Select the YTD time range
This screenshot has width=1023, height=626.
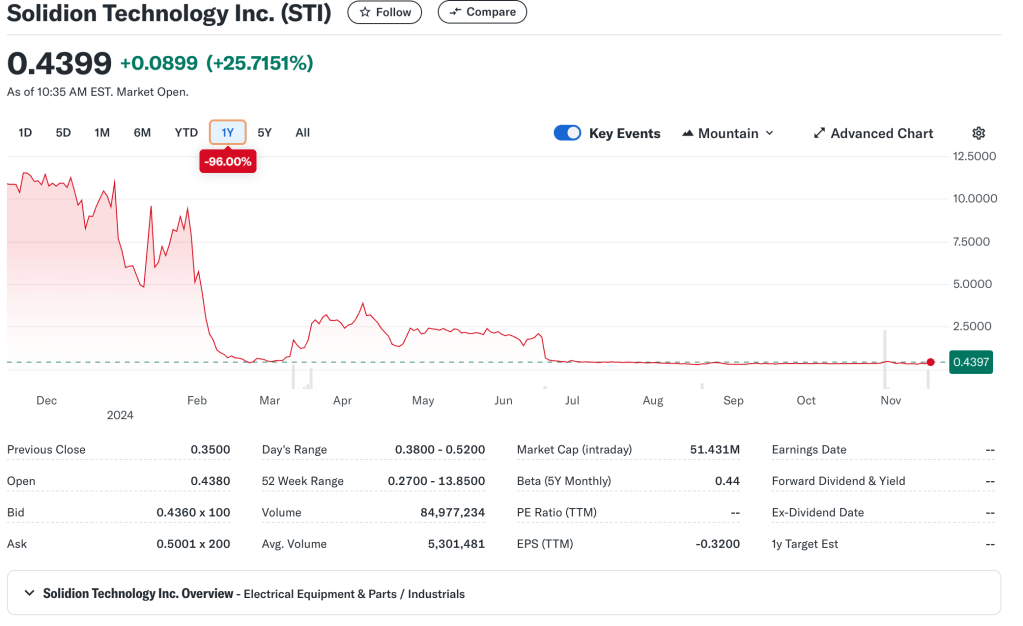tap(186, 132)
